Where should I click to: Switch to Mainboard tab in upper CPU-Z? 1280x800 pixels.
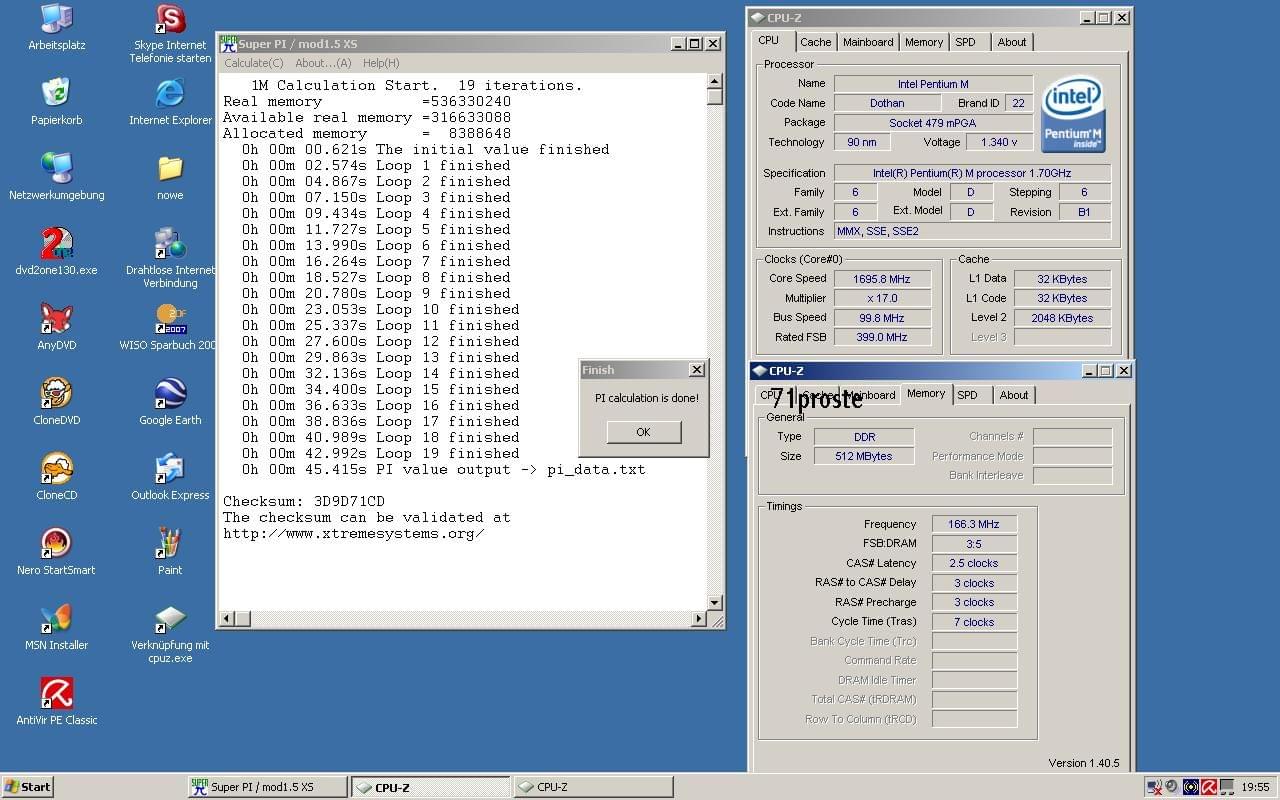868,42
